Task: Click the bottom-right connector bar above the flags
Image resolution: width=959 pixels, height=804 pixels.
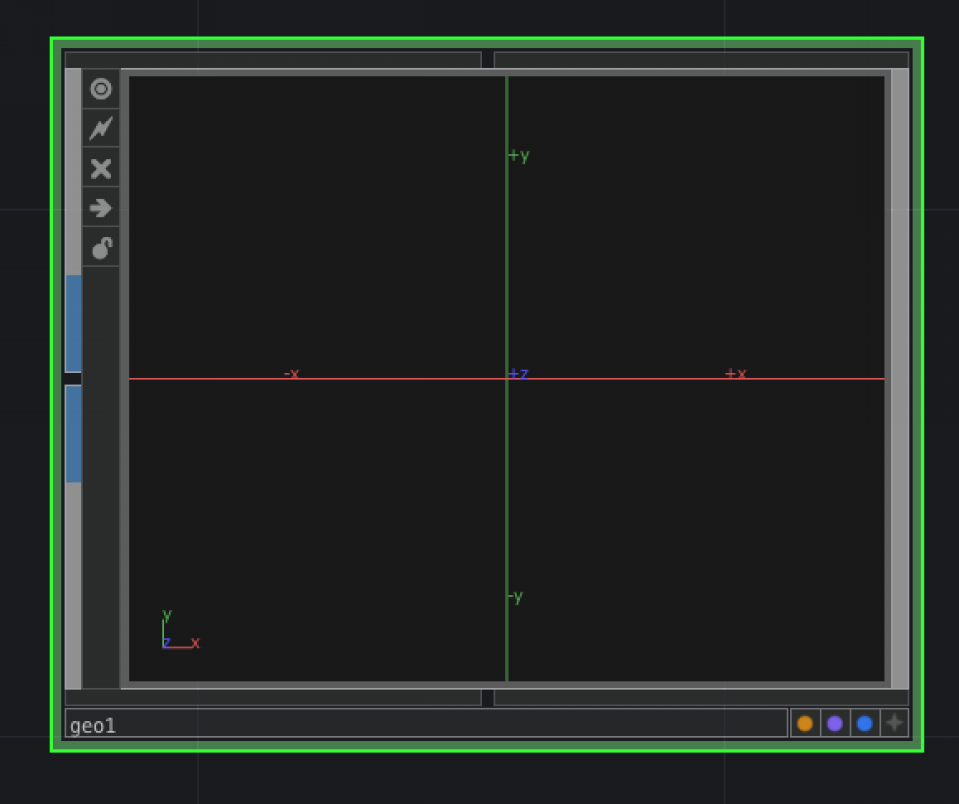Action: [x=701, y=698]
